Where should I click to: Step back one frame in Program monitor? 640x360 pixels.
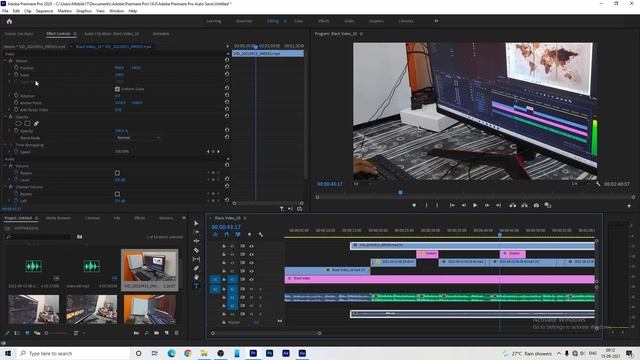[x=464, y=205]
